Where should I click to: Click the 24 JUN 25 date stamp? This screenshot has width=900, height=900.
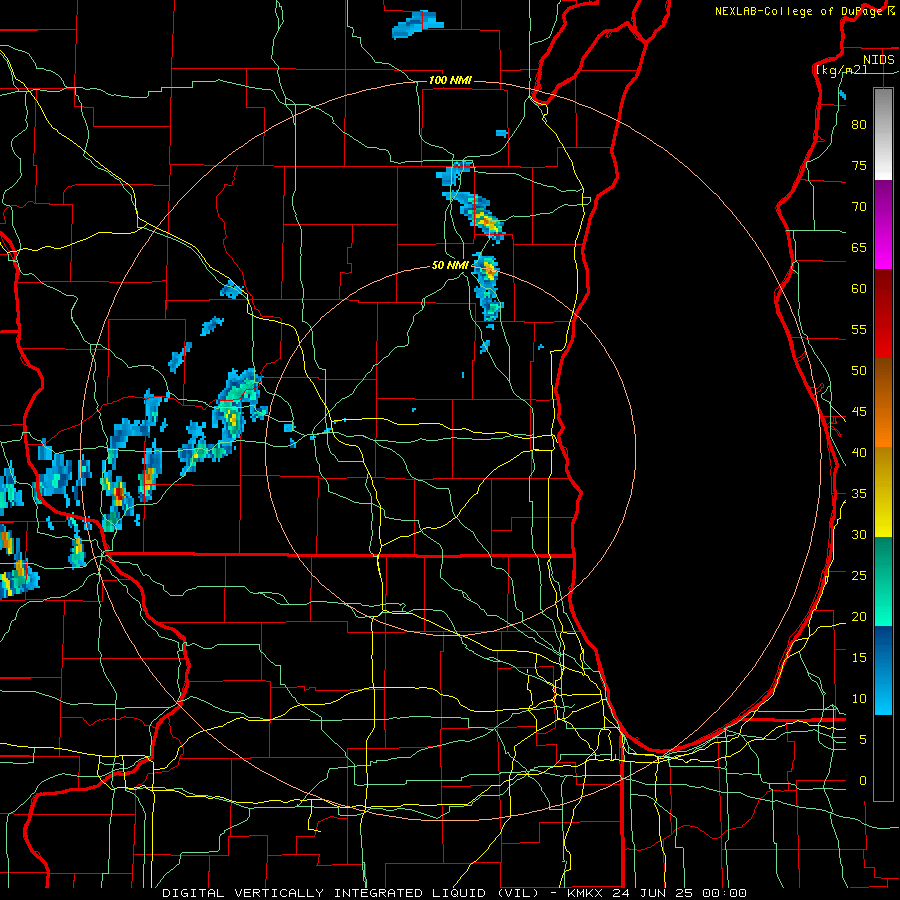(653, 893)
